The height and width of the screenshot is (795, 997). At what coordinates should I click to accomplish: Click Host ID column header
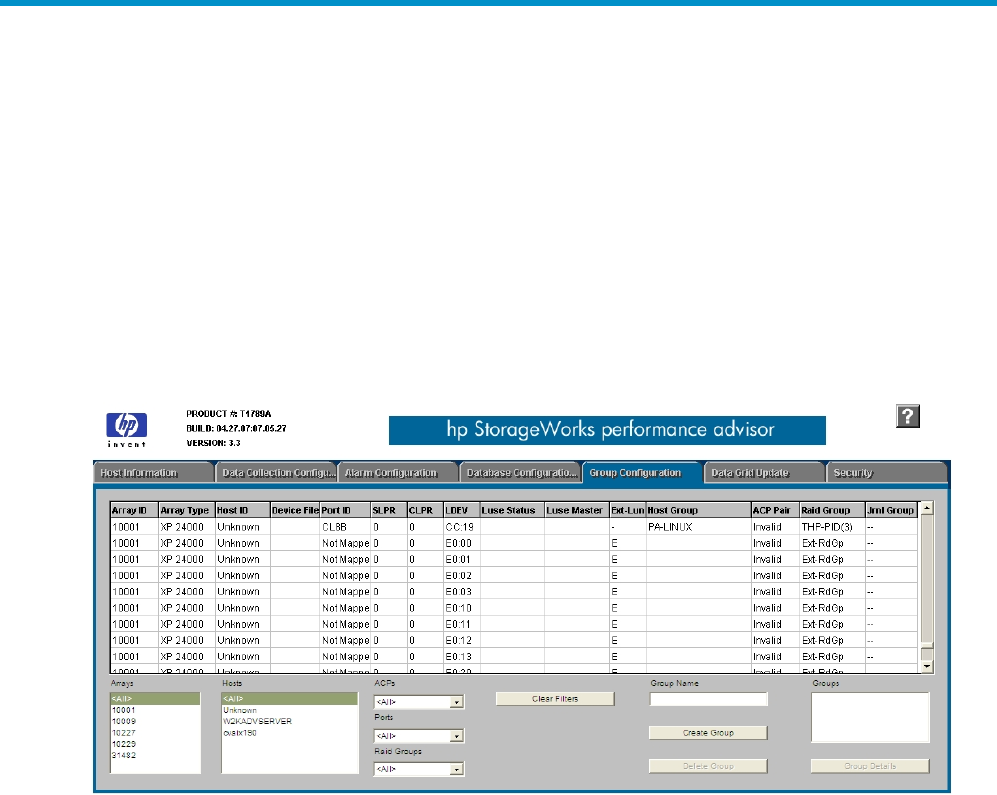[x=243, y=510]
